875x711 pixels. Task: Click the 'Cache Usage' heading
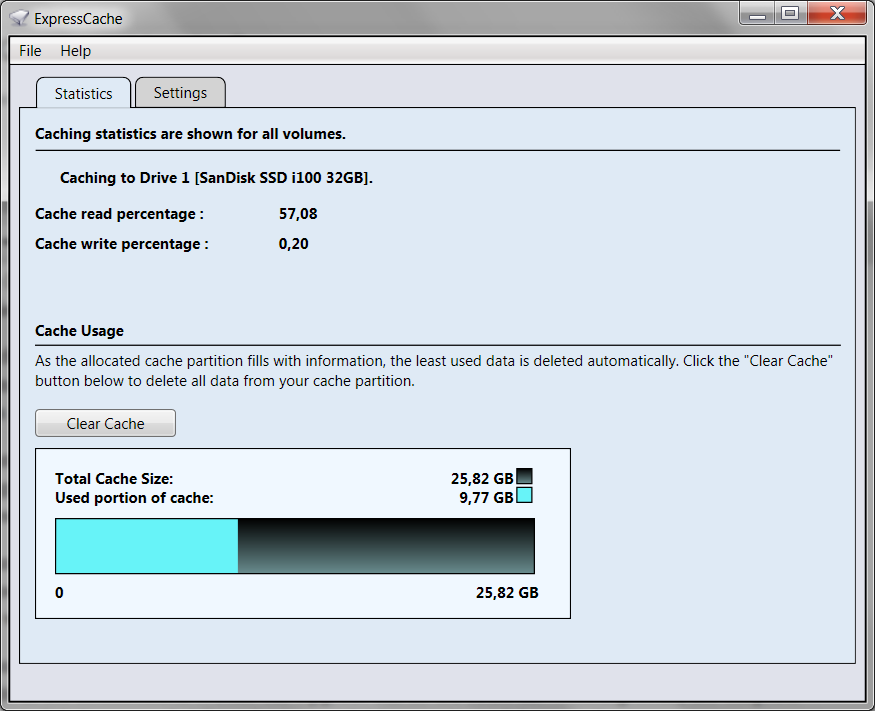point(79,331)
